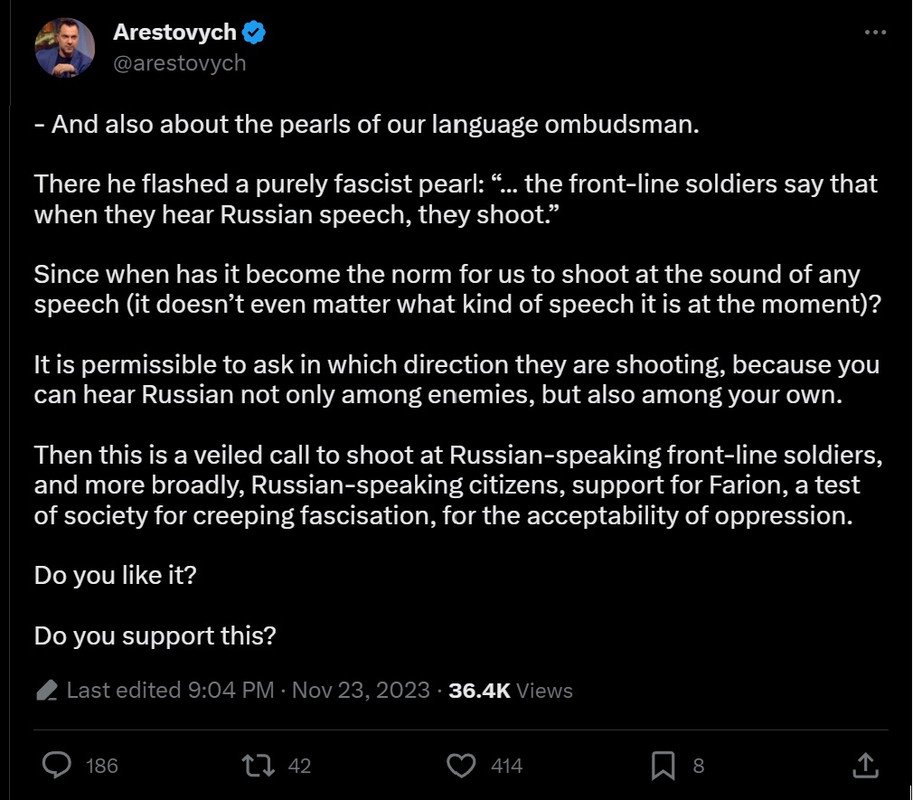Open the Arestovych profile avatar picture
This screenshot has width=913, height=800.
(x=65, y=47)
